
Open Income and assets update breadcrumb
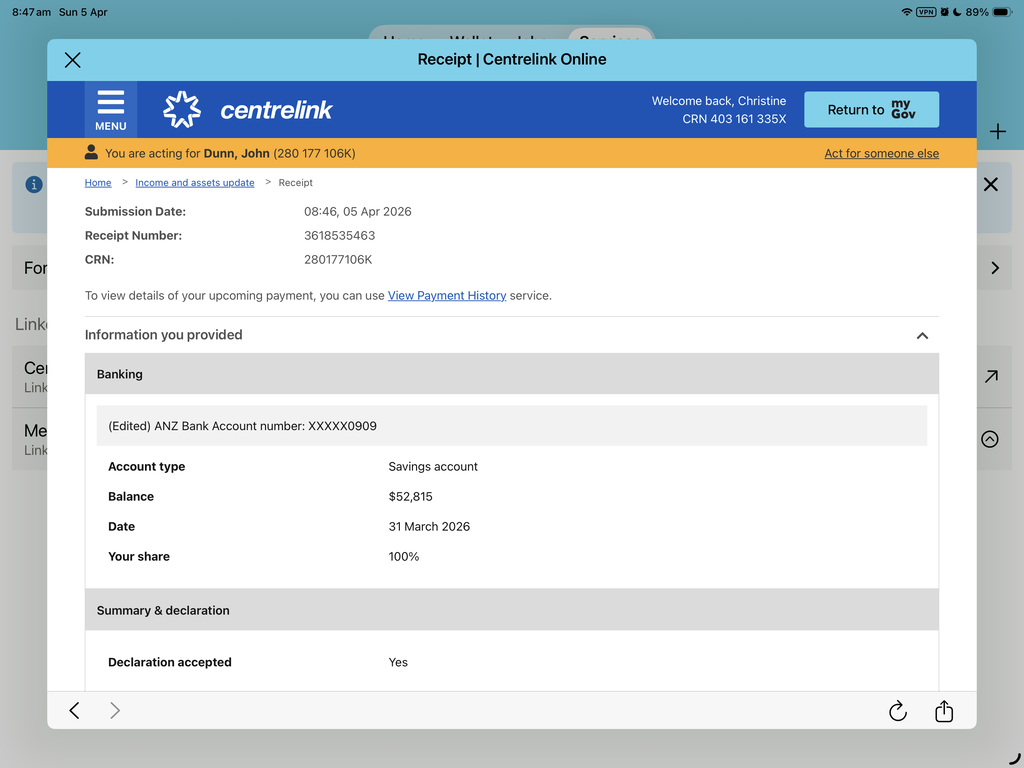point(195,183)
